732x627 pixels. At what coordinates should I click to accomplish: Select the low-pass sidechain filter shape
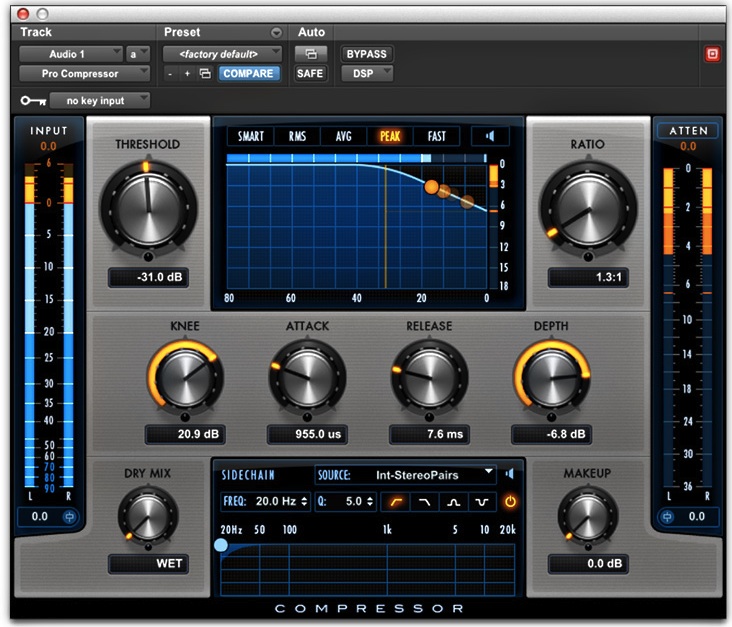click(424, 502)
